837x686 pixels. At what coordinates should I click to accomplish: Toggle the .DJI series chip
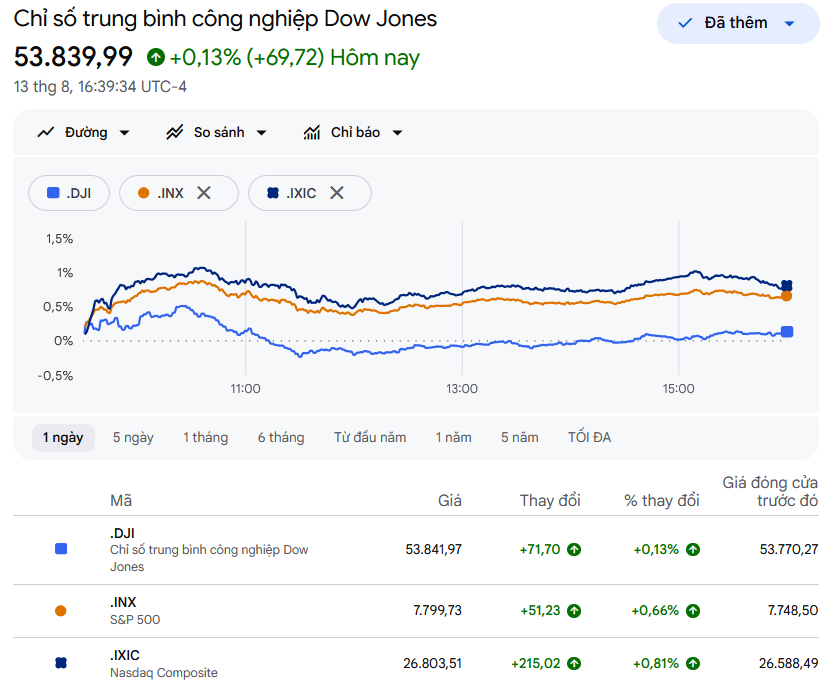coord(69,193)
